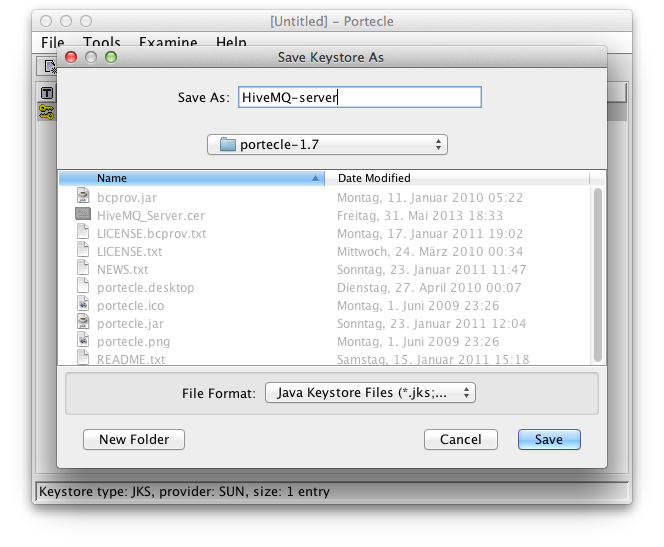Click the key pair icon in Portecle sidebar
Viewport: 664px width, 547px height.
pos(46,112)
